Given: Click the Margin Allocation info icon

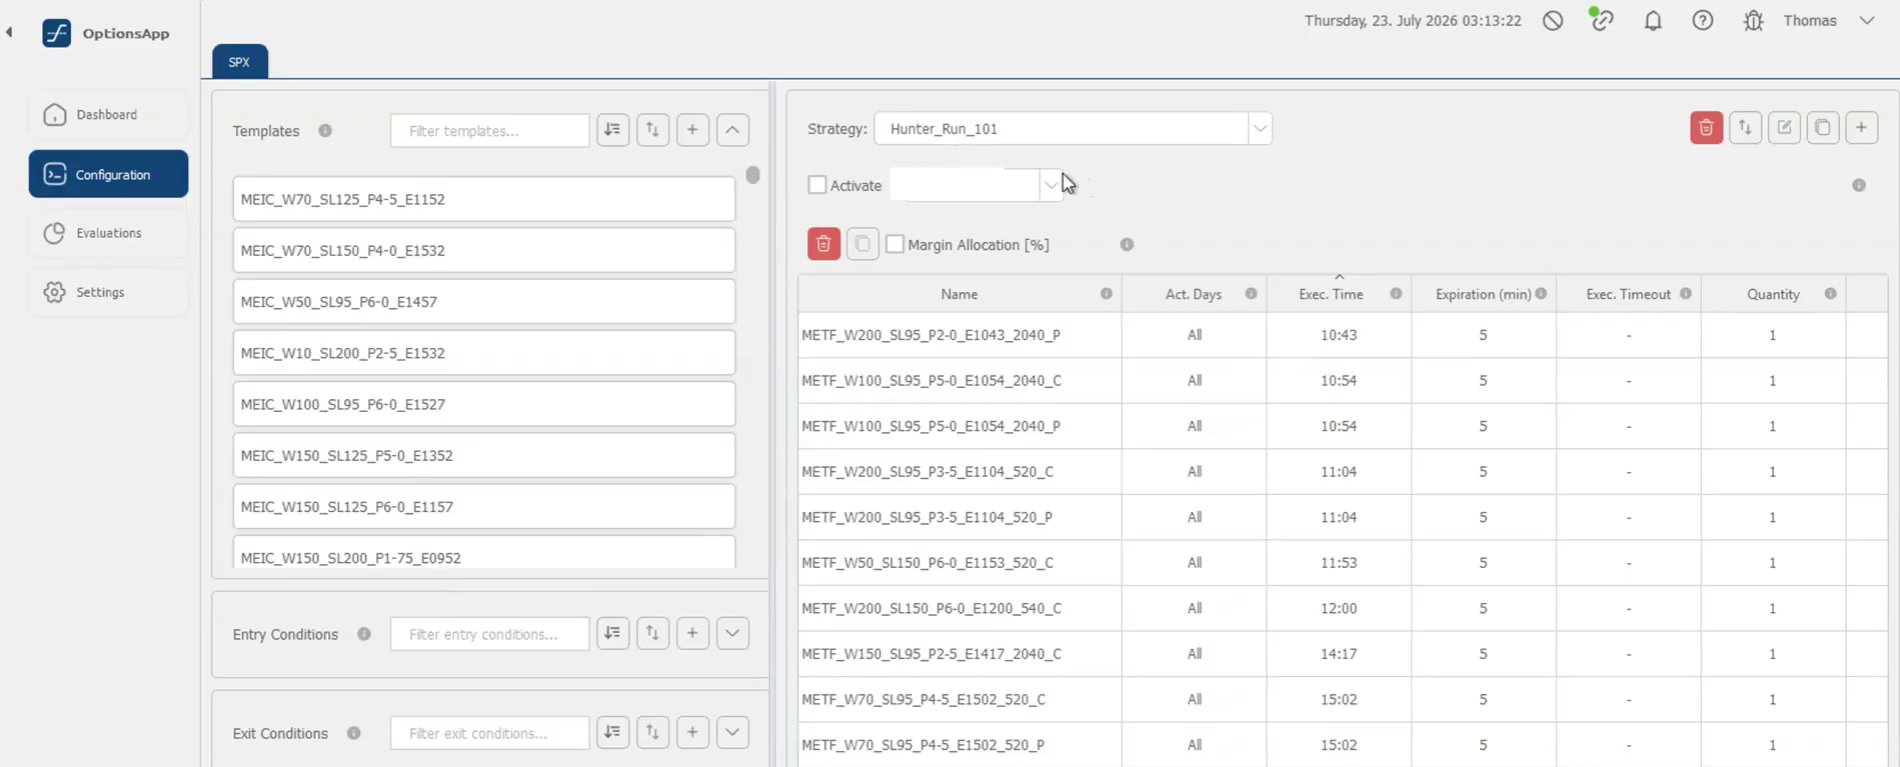Looking at the screenshot, I should point(1127,245).
